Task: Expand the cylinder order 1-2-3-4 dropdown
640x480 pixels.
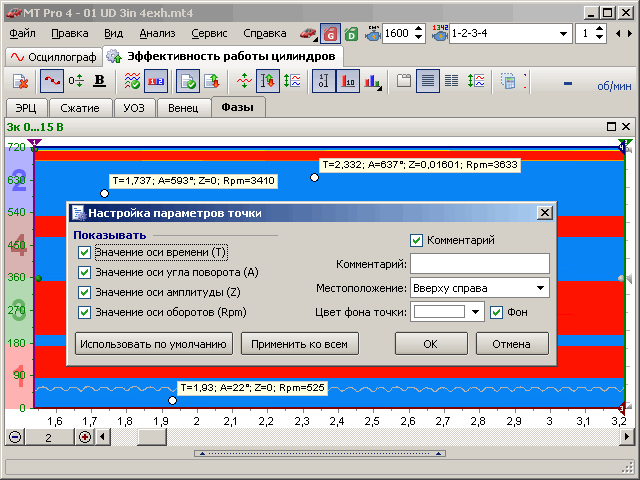Action: click(562, 33)
